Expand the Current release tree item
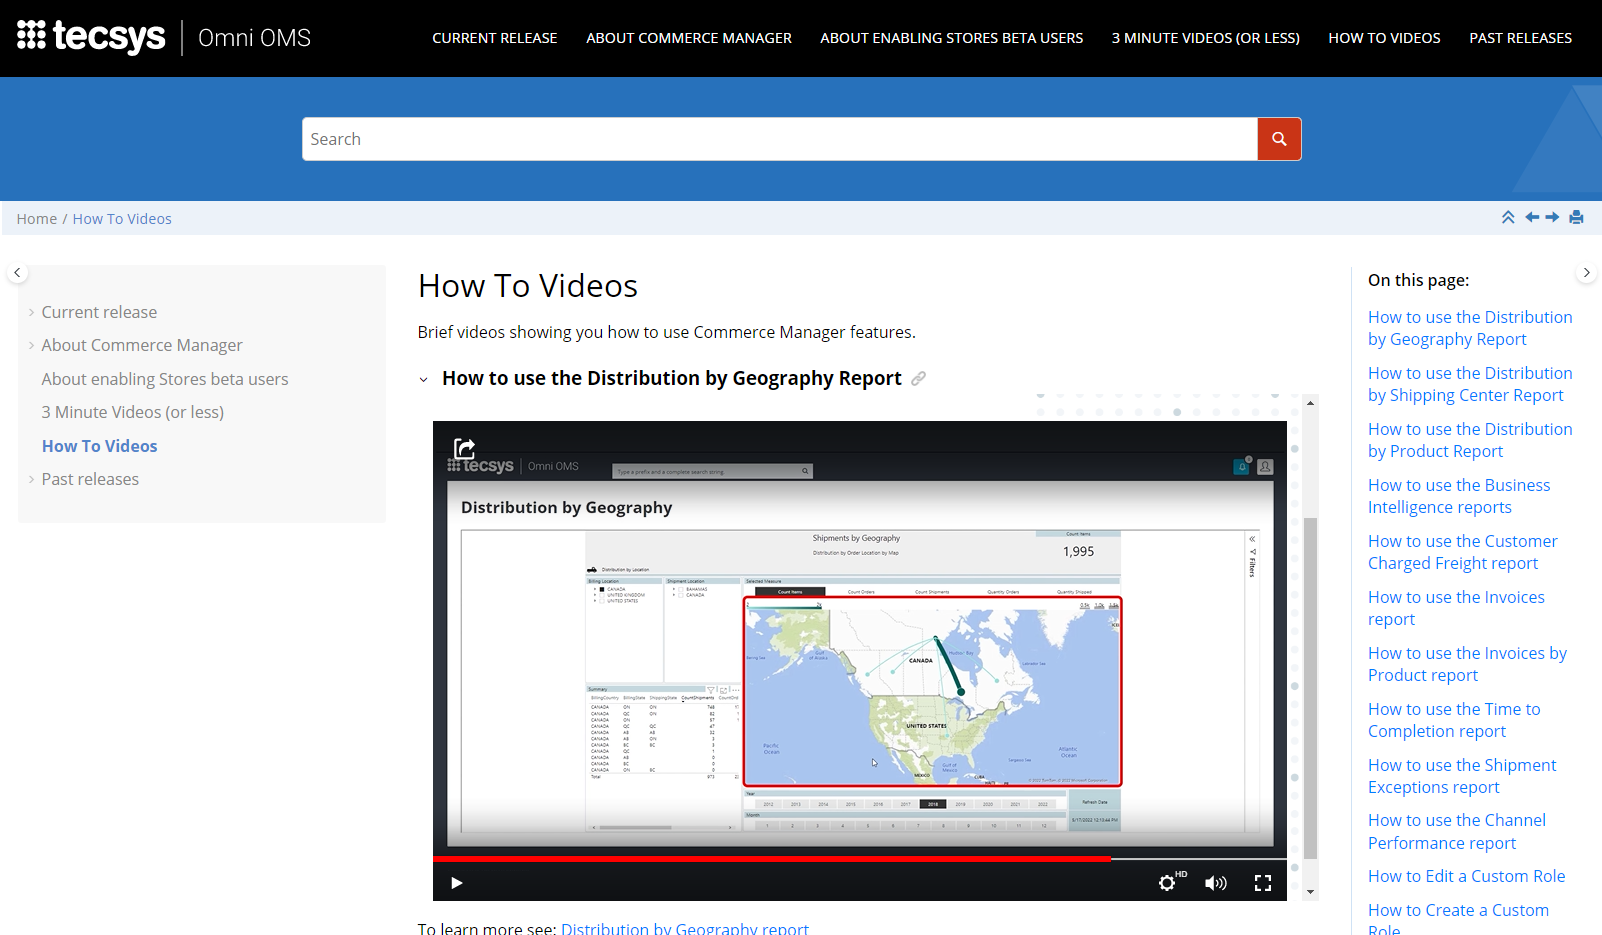Screen dimensions: 1602x935 click(x=32, y=313)
